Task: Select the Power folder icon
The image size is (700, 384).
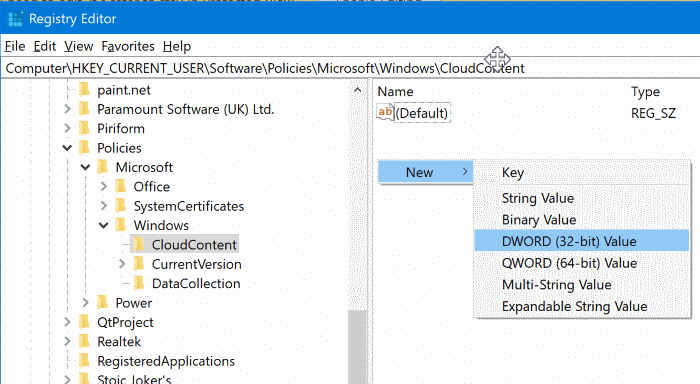Action: tap(103, 303)
